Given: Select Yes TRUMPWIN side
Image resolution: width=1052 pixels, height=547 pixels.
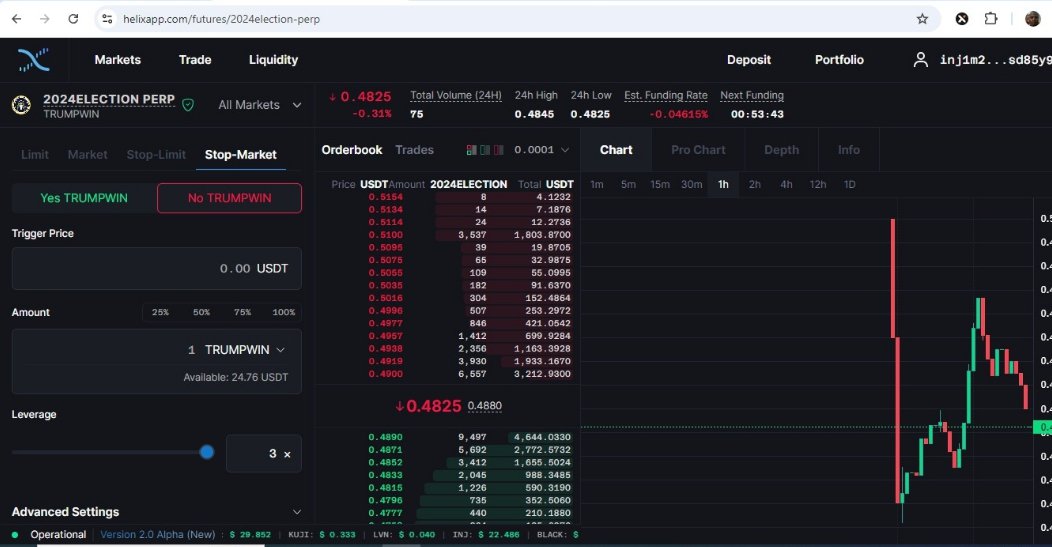Looking at the screenshot, I should 84,198.
